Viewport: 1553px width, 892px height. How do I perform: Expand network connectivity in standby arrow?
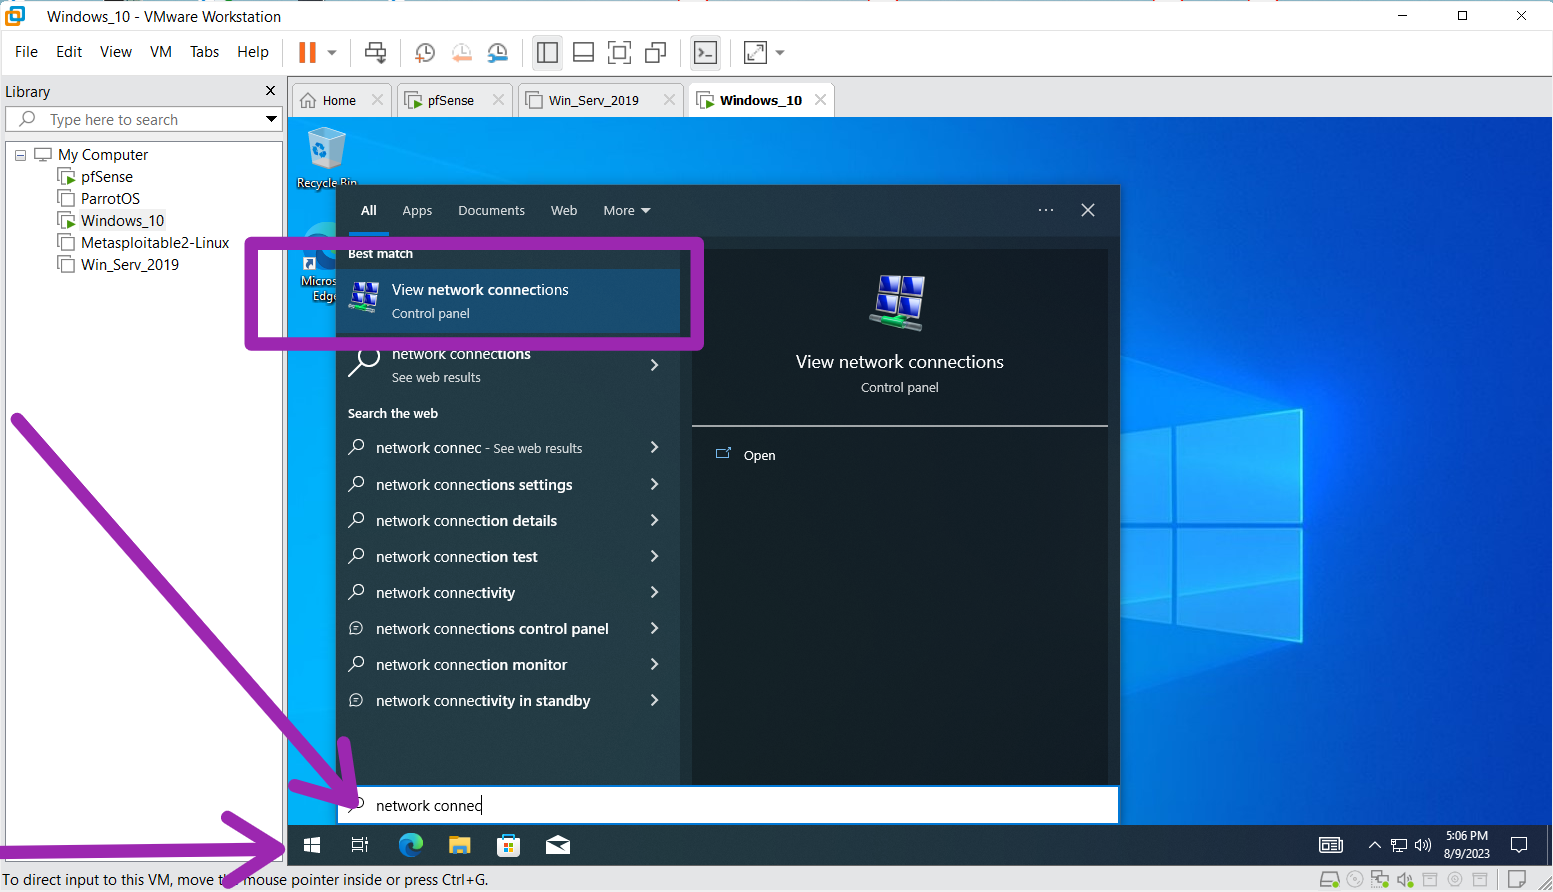pos(655,700)
